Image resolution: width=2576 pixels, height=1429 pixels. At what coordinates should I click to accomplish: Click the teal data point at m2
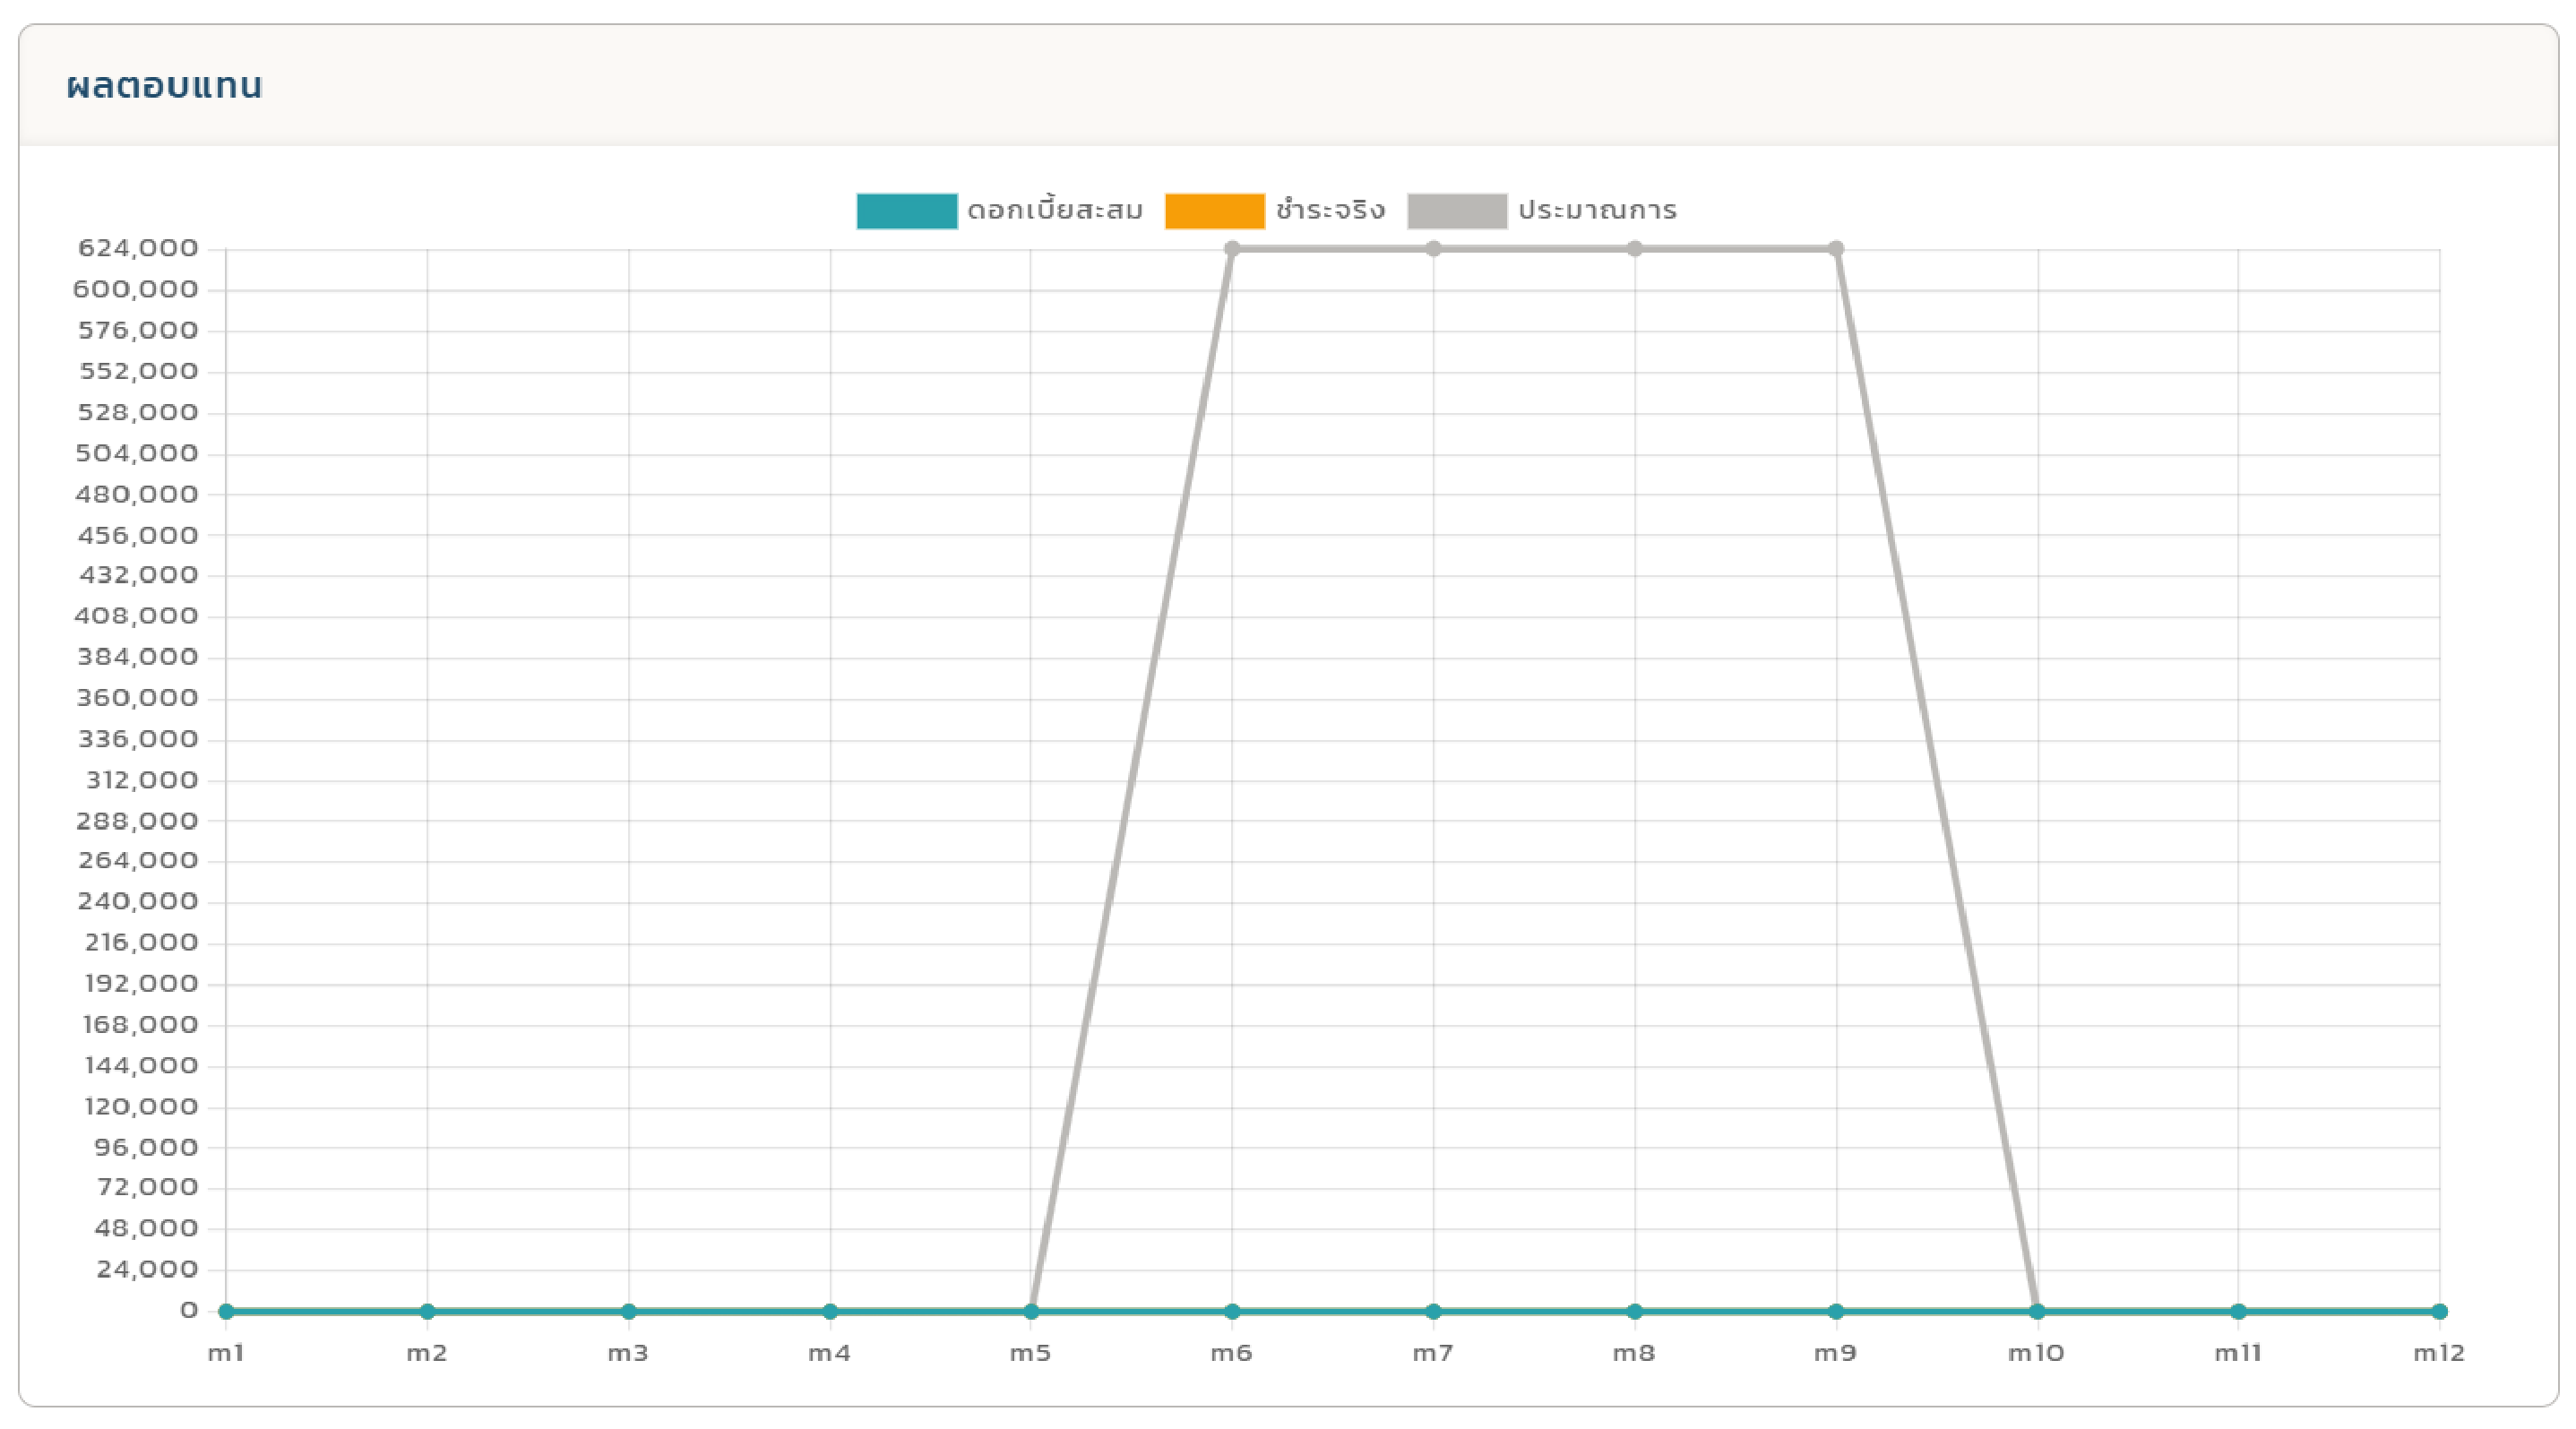coord(427,1311)
